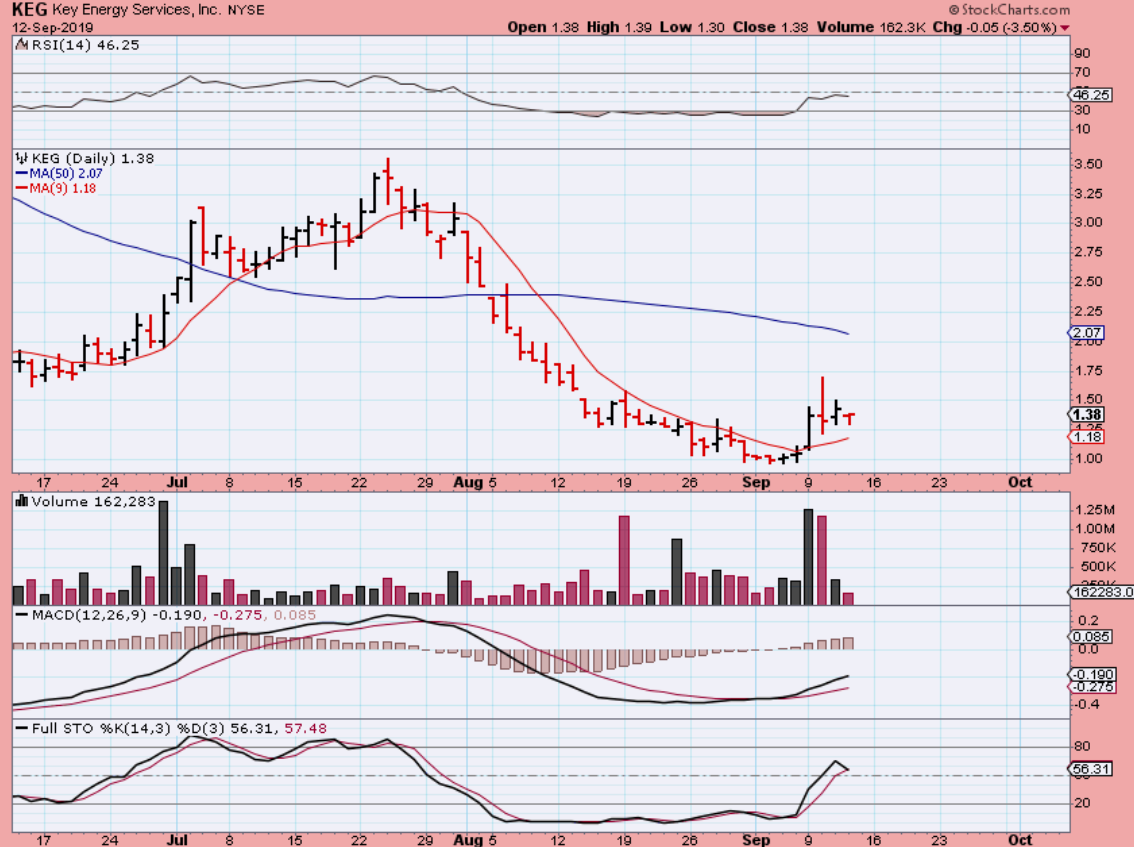1134x847 pixels.
Task: Click the RSI icon before RSI(14)
Action: [22, 45]
